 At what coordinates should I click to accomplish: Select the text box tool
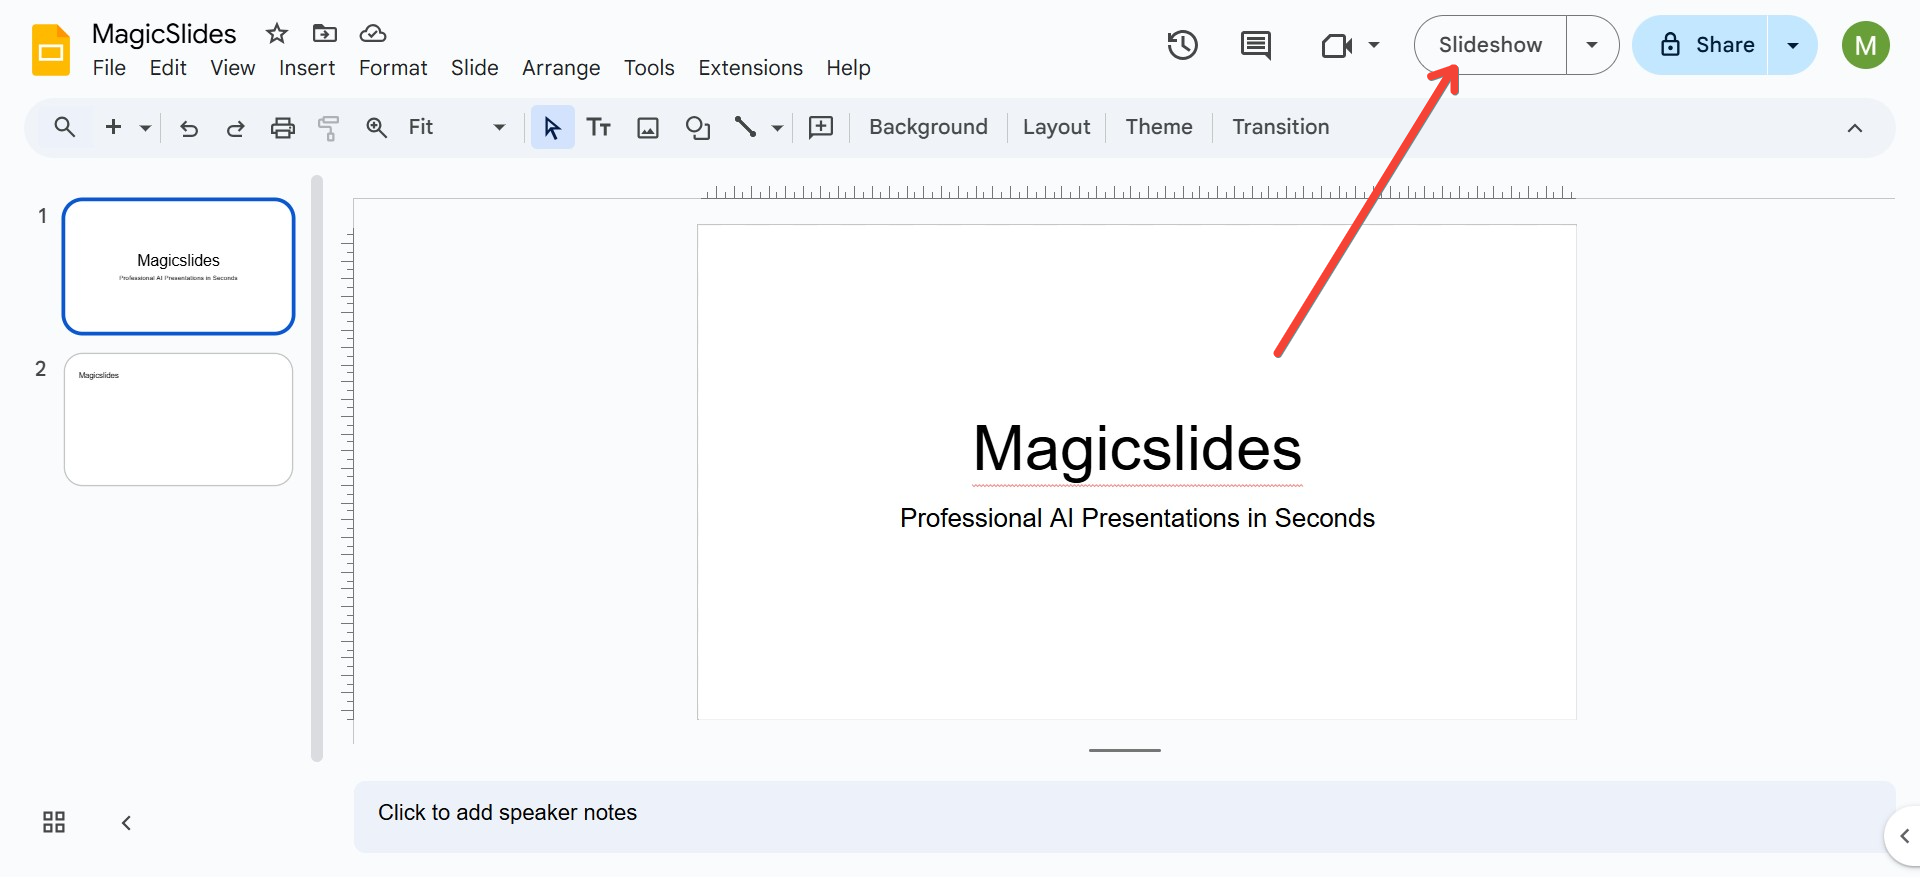(x=599, y=128)
